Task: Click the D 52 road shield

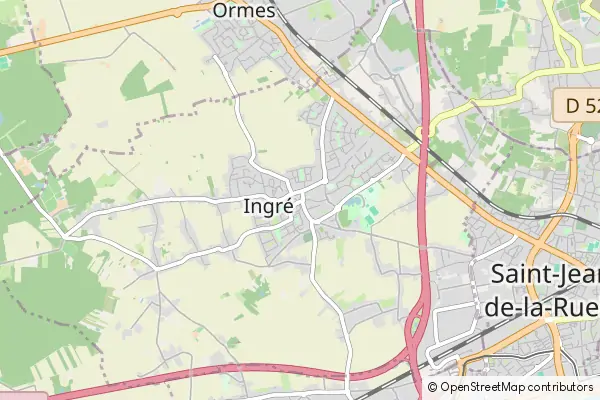Action: tap(577, 106)
